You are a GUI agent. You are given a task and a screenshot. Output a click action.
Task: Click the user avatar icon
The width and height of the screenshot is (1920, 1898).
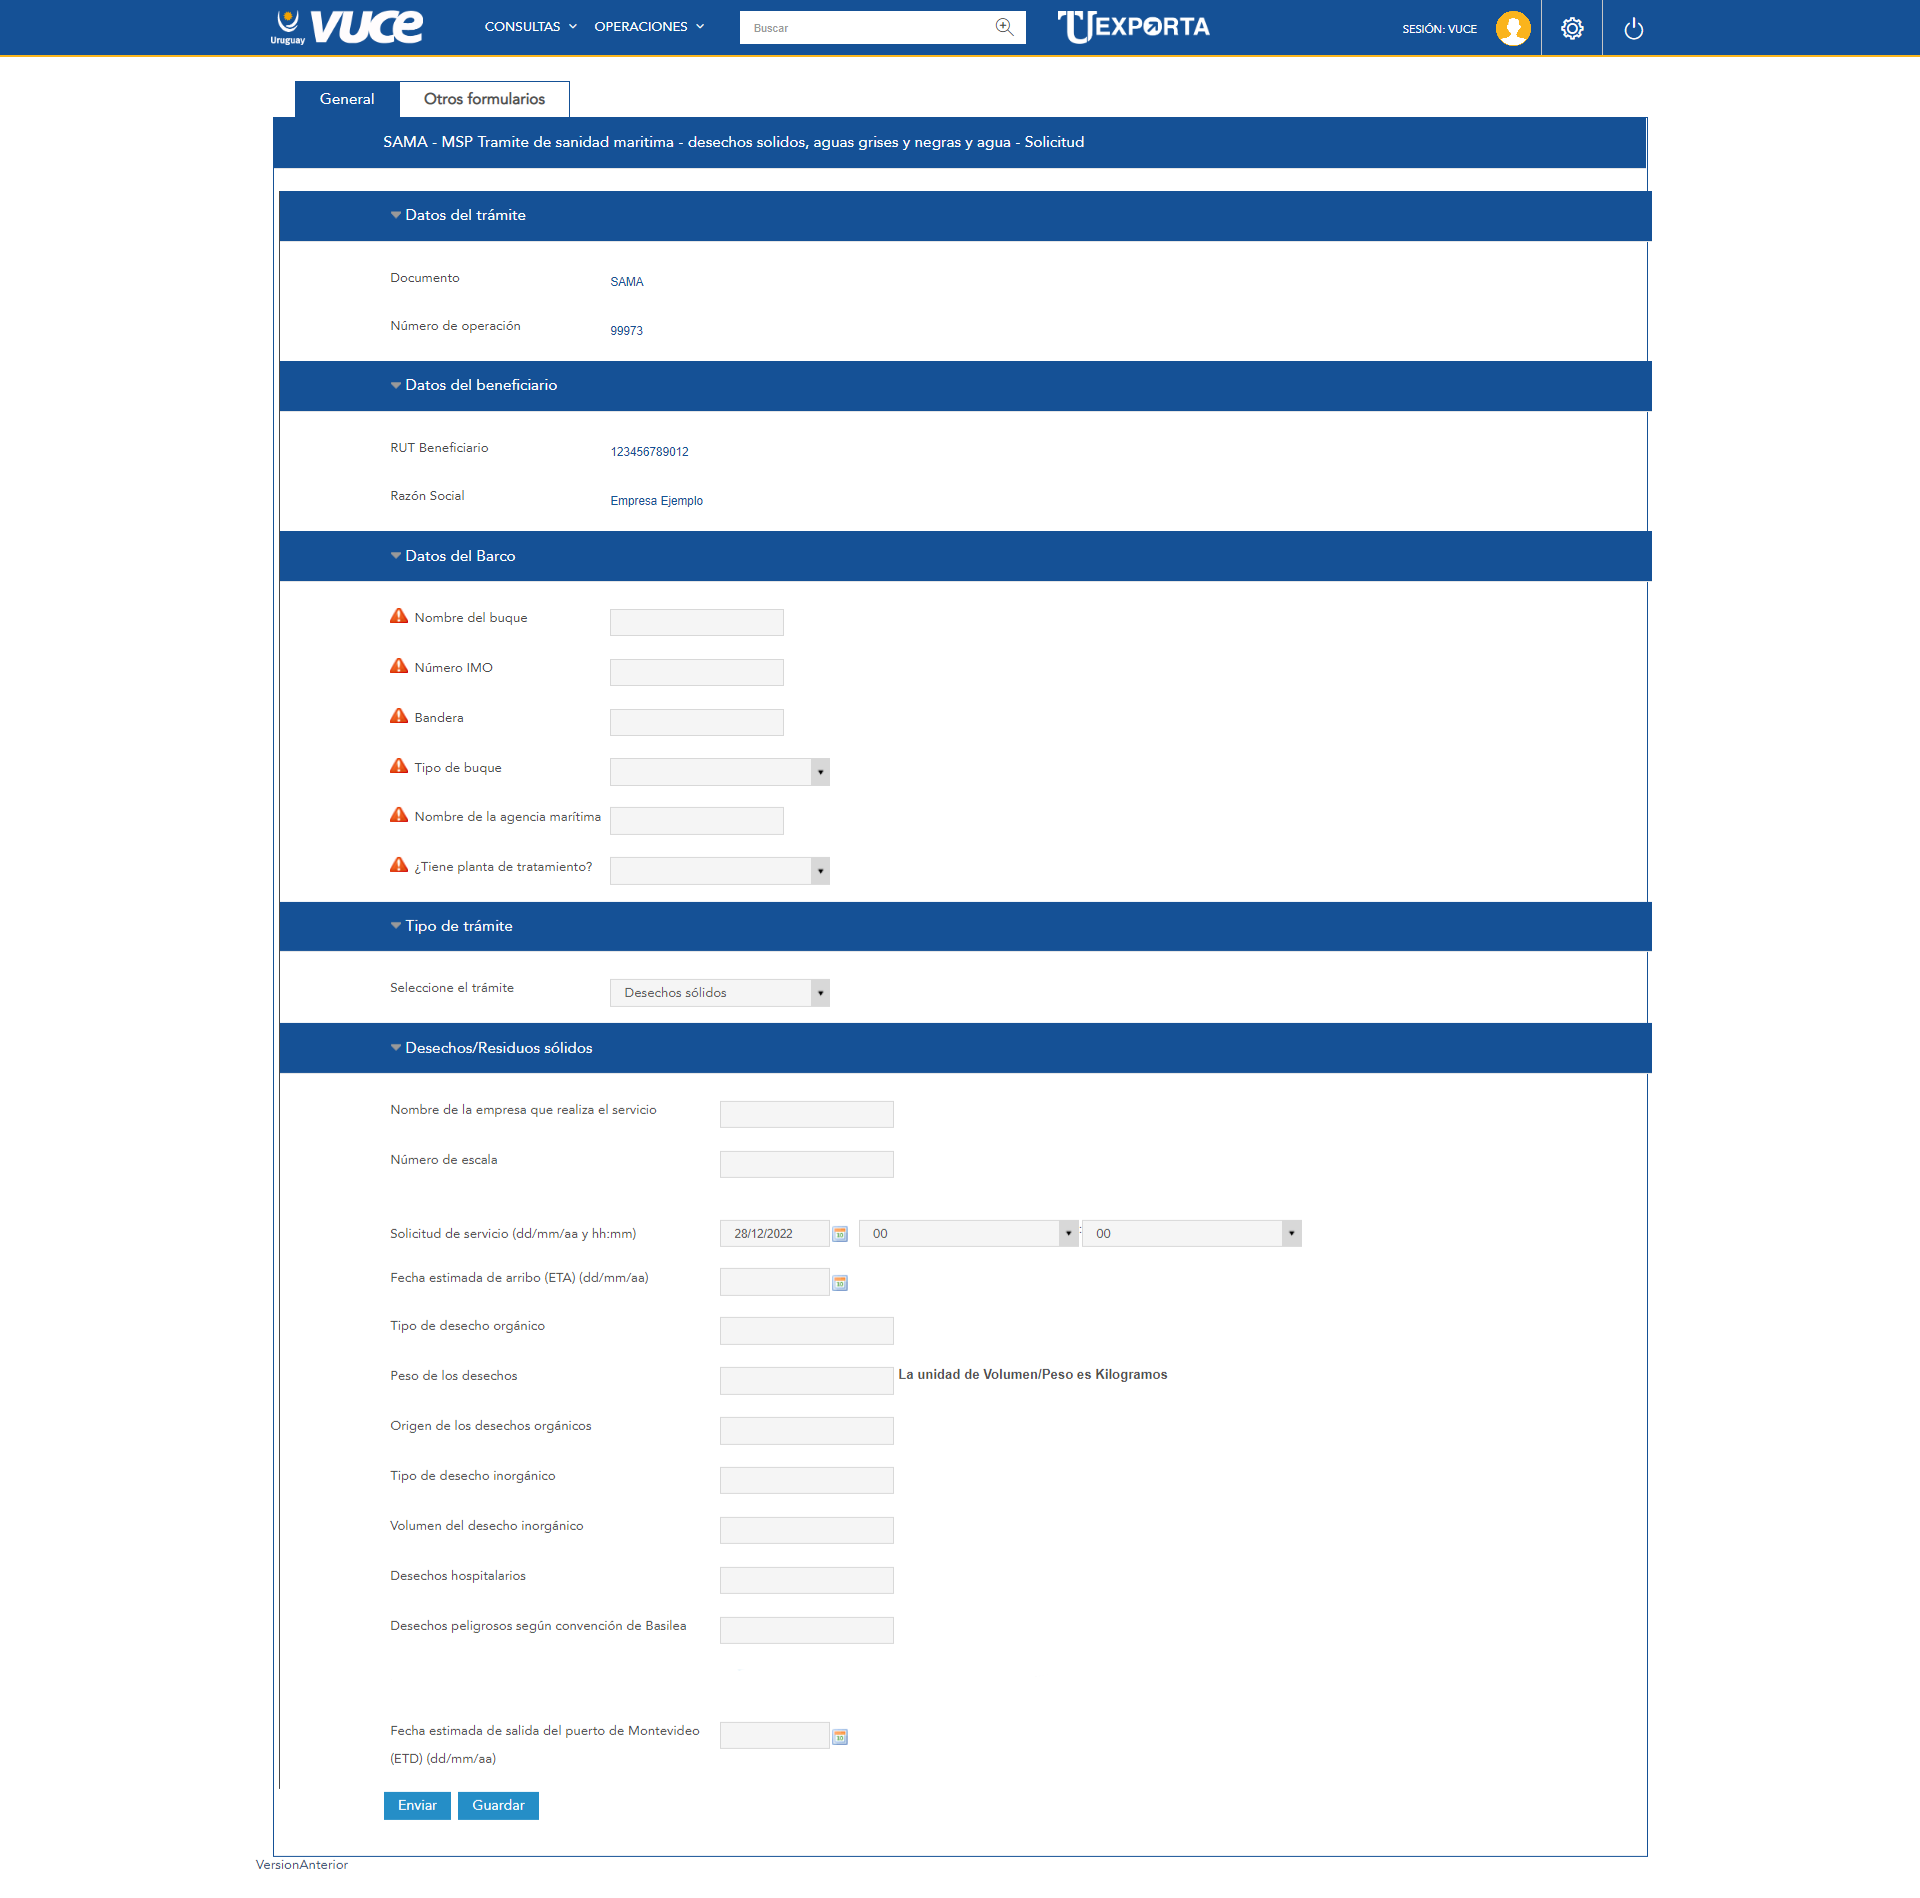coord(1512,28)
